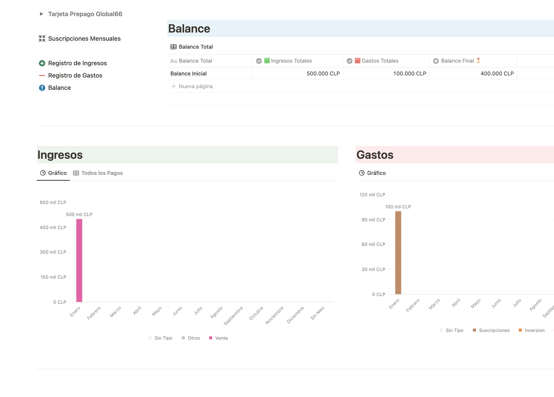Click the plus icon beside Nueva página

[173, 87]
